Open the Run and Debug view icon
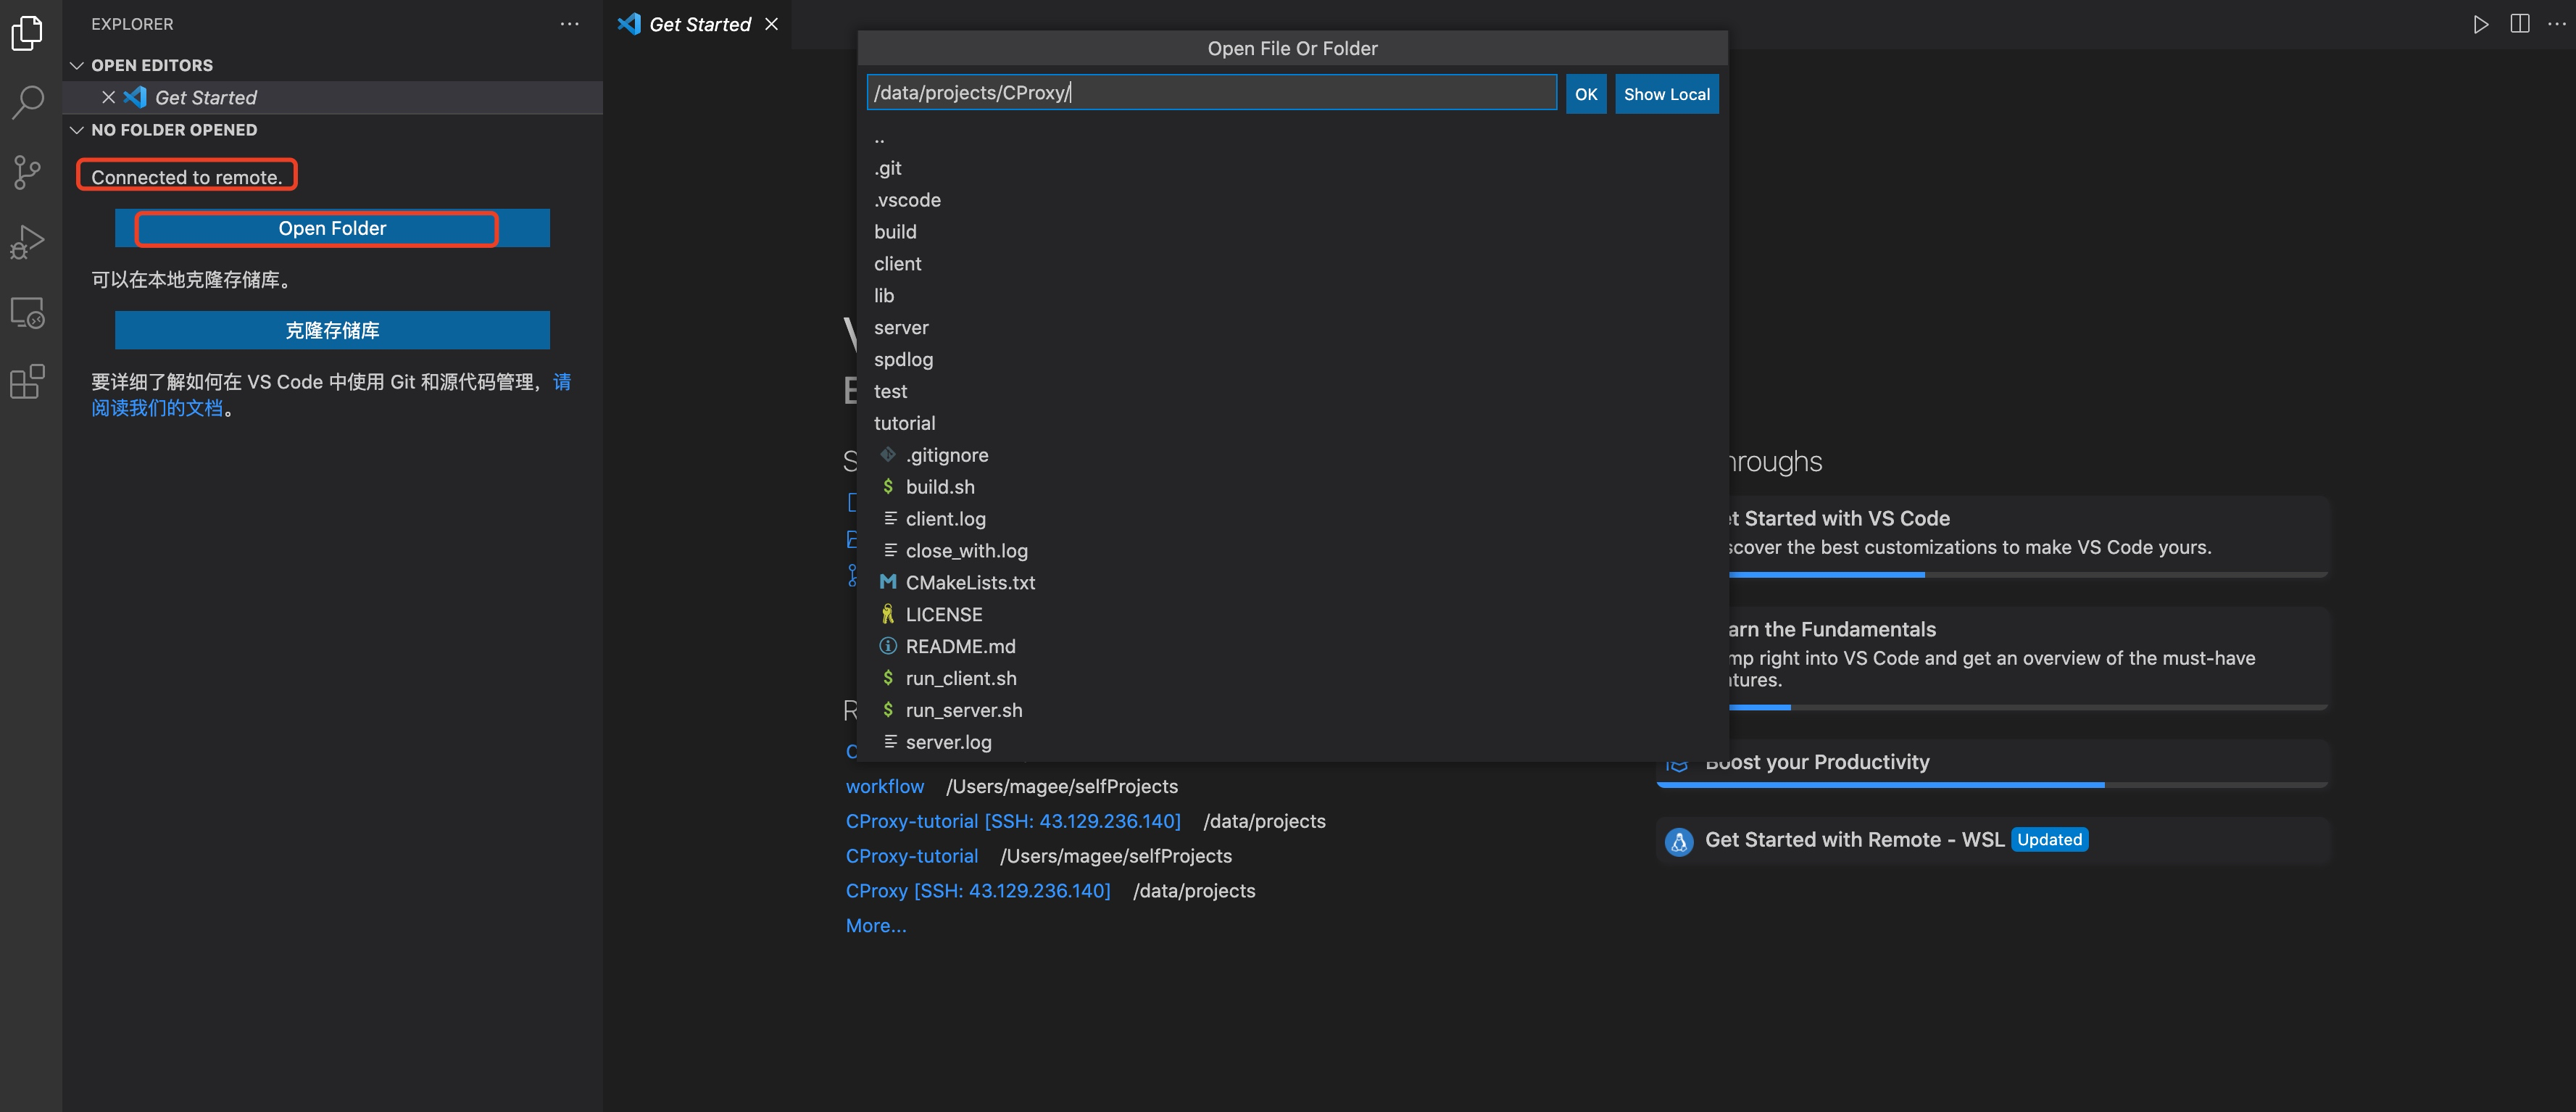The image size is (2576, 1112). pyautogui.click(x=27, y=242)
